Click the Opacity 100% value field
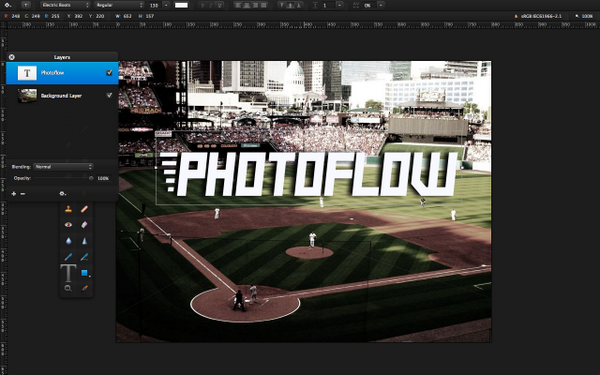The height and width of the screenshot is (375, 600). click(x=103, y=178)
